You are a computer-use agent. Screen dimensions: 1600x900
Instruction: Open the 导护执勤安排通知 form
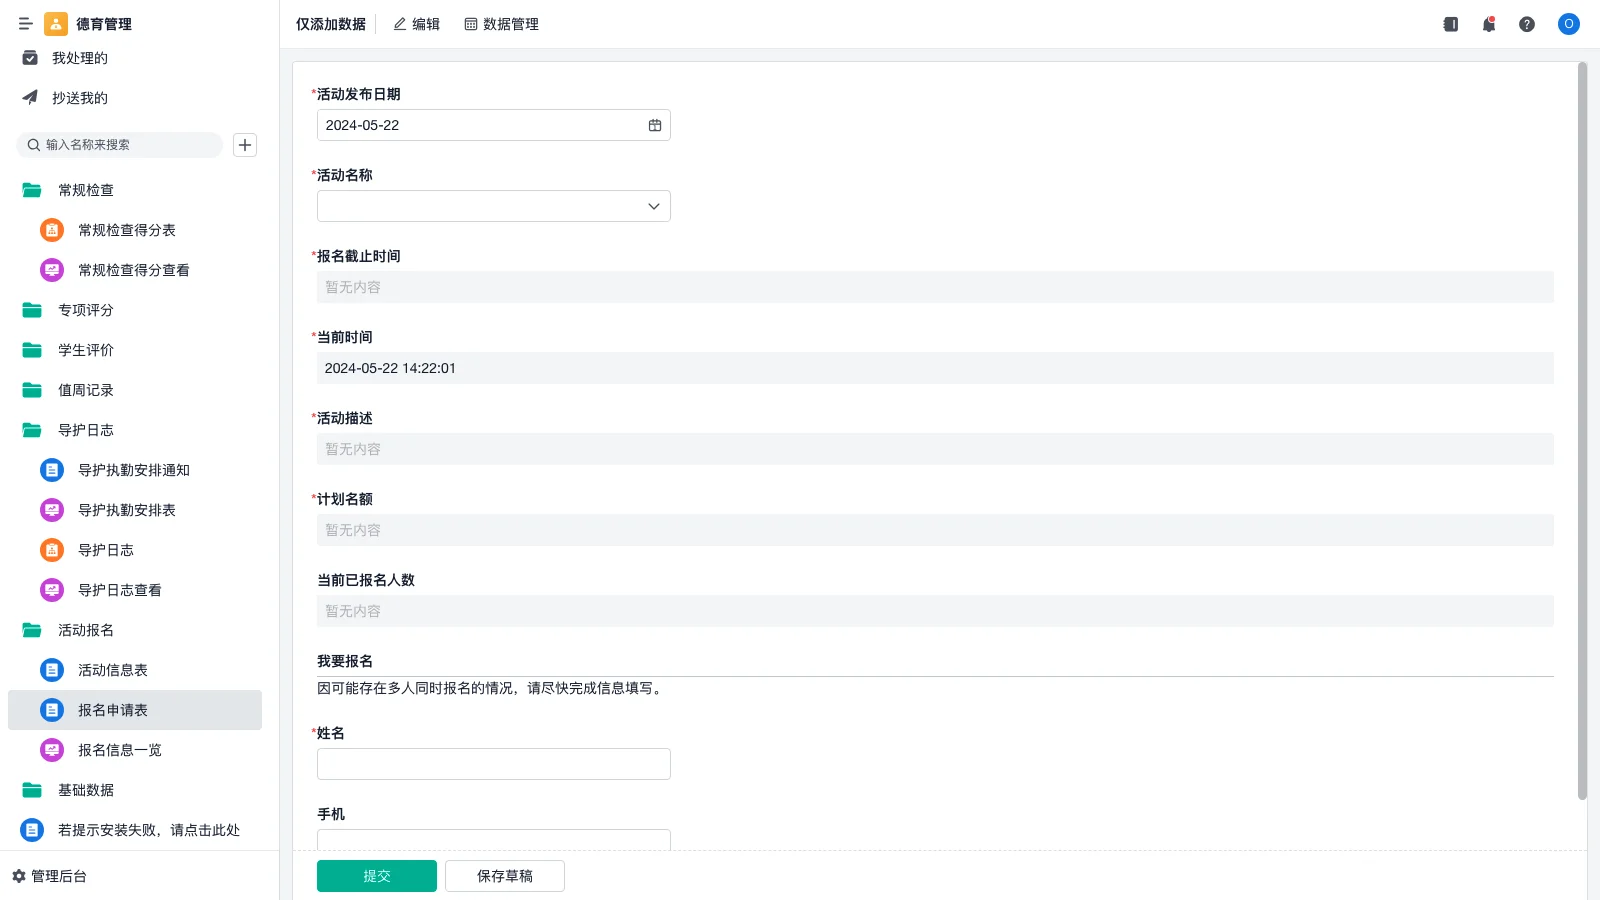pyautogui.click(x=135, y=470)
